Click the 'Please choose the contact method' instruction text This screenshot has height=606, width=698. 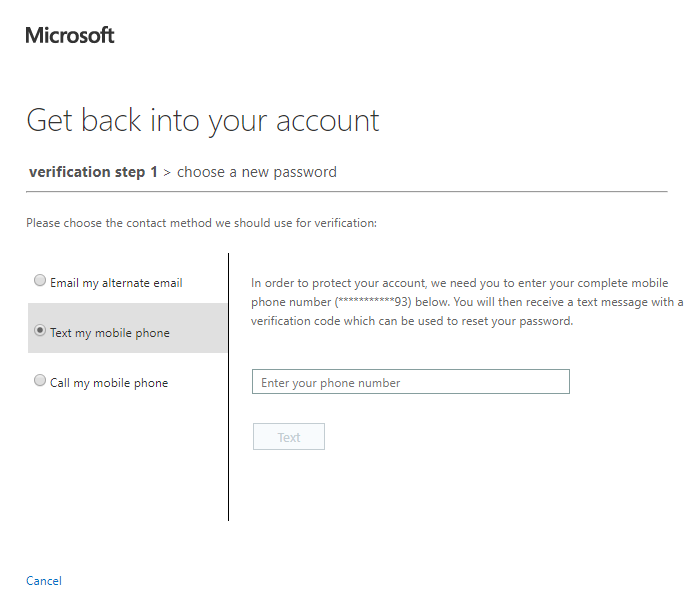201,223
